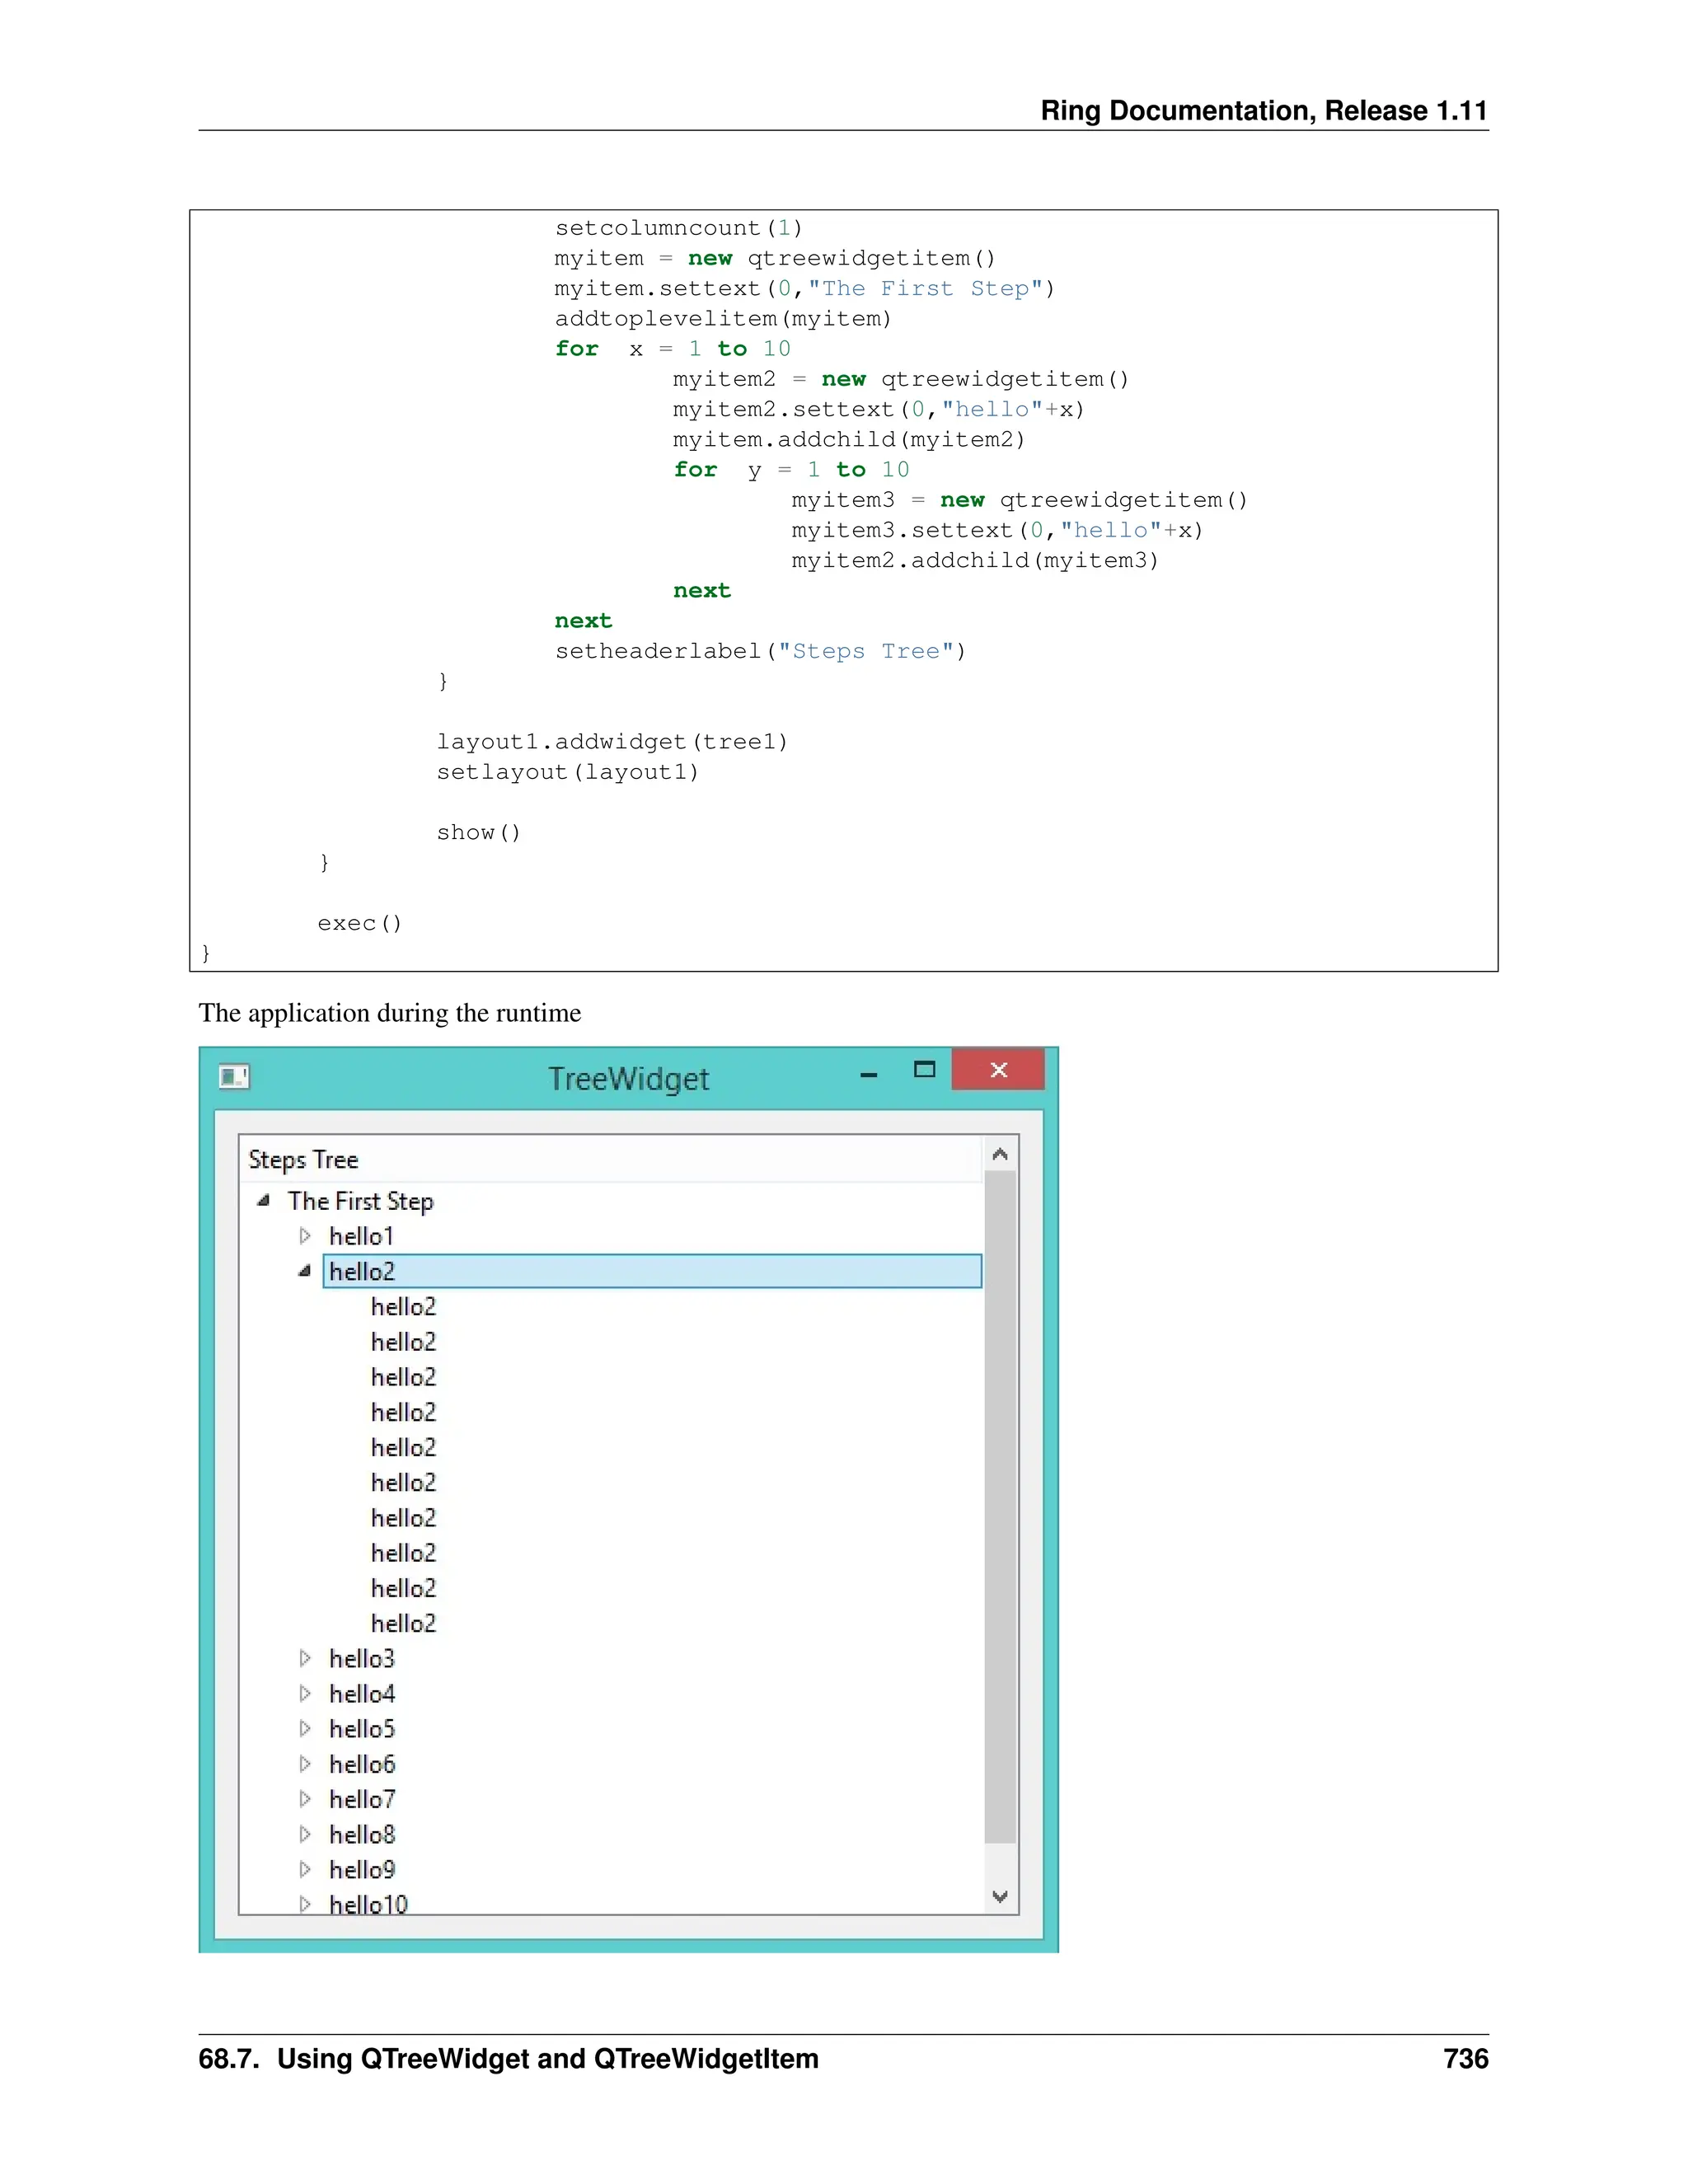Expand the hello8 tree node

click(x=305, y=1834)
